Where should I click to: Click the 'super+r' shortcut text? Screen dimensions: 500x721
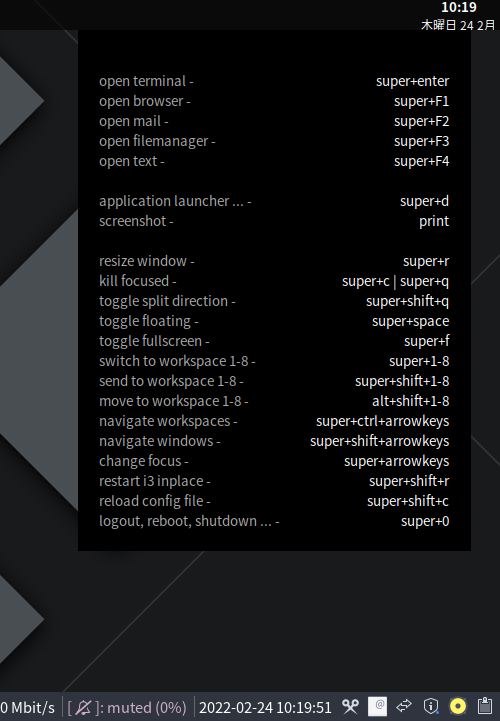pyautogui.click(x=426, y=261)
